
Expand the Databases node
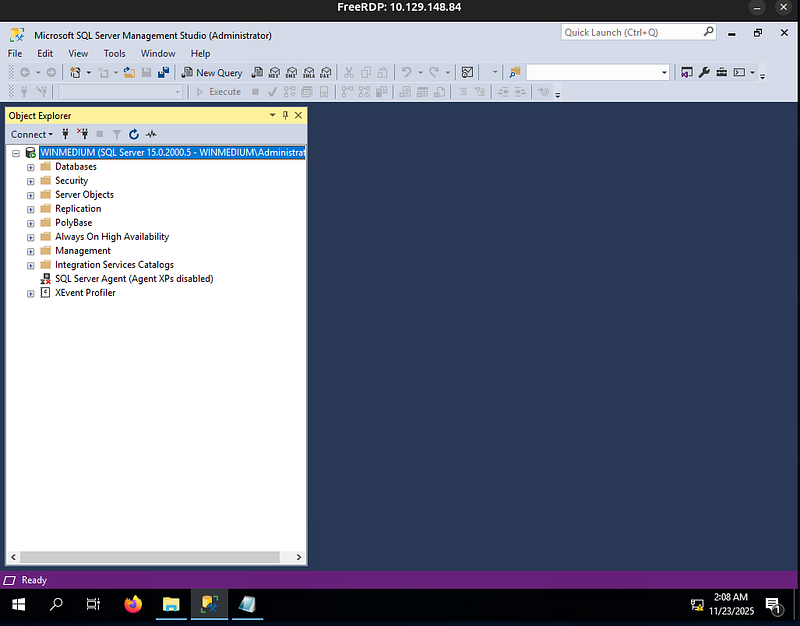click(x=31, y=167)
